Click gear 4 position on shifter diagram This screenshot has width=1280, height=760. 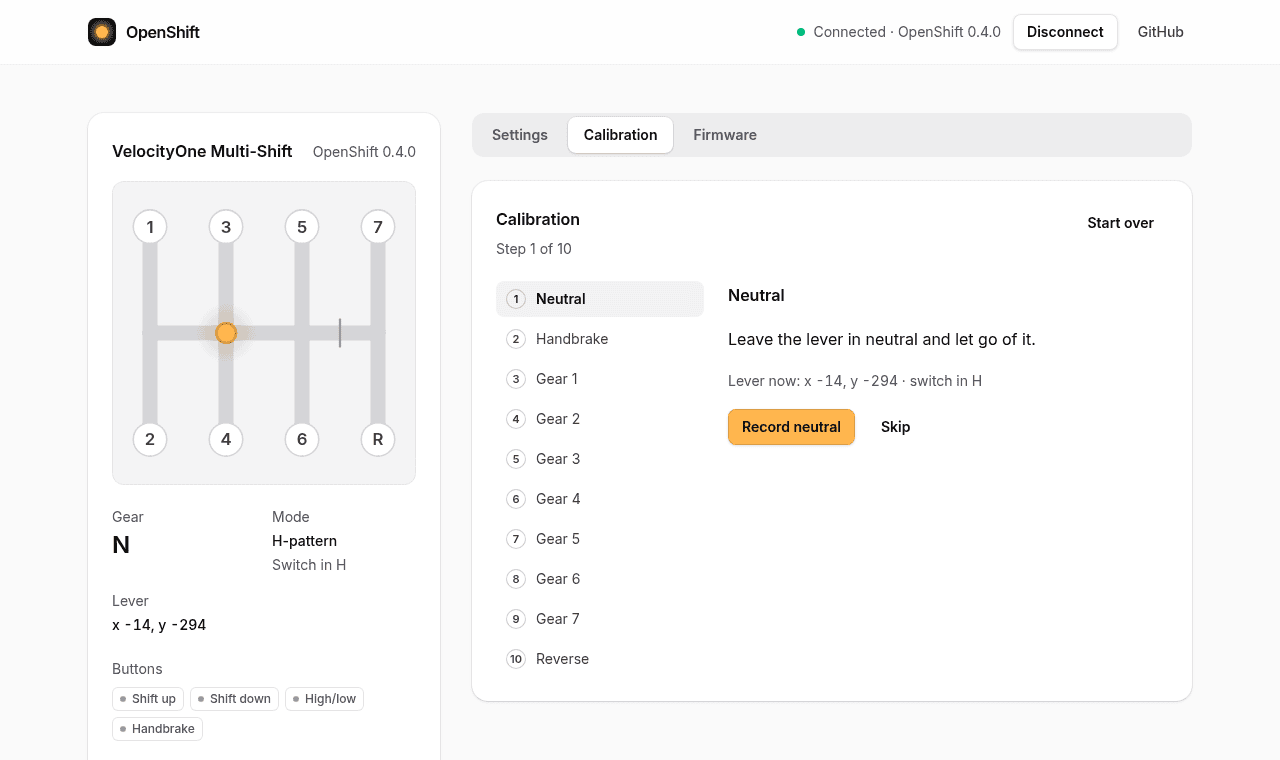pyautogui.click(x=226, y=439)
